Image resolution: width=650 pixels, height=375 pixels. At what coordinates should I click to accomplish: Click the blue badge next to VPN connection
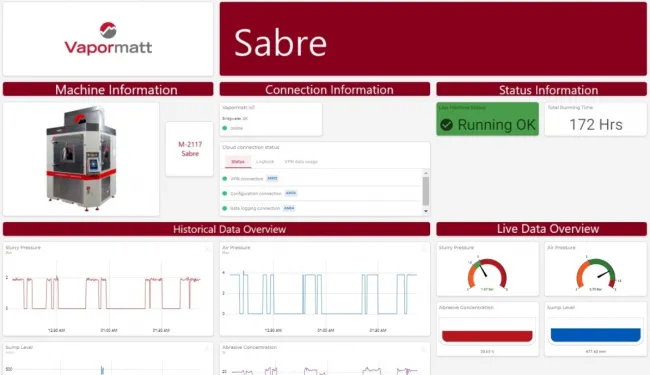tap(272, 178)
